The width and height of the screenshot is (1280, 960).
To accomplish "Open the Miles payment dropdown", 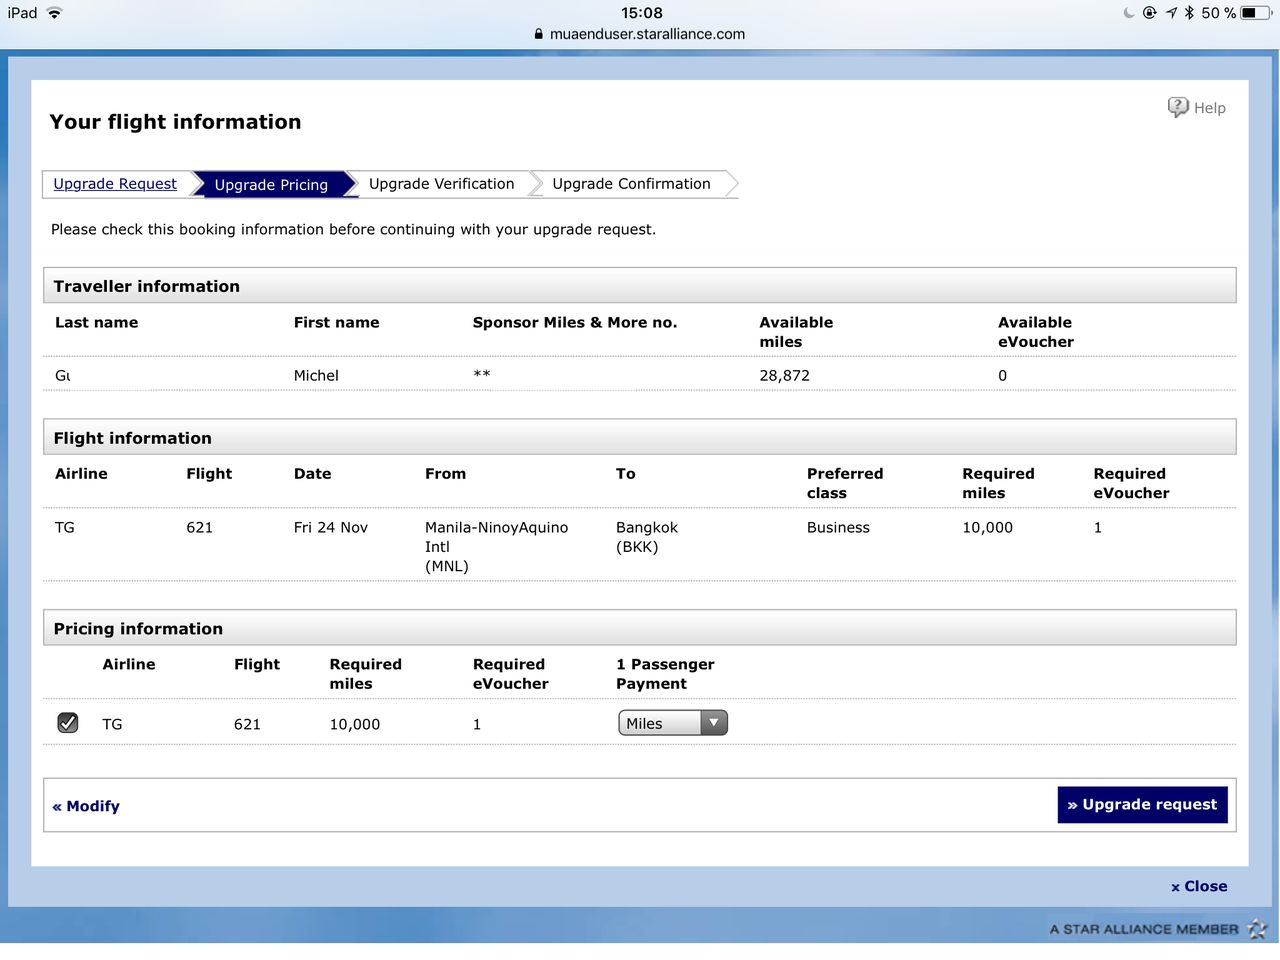I will [x=672, y=723].
